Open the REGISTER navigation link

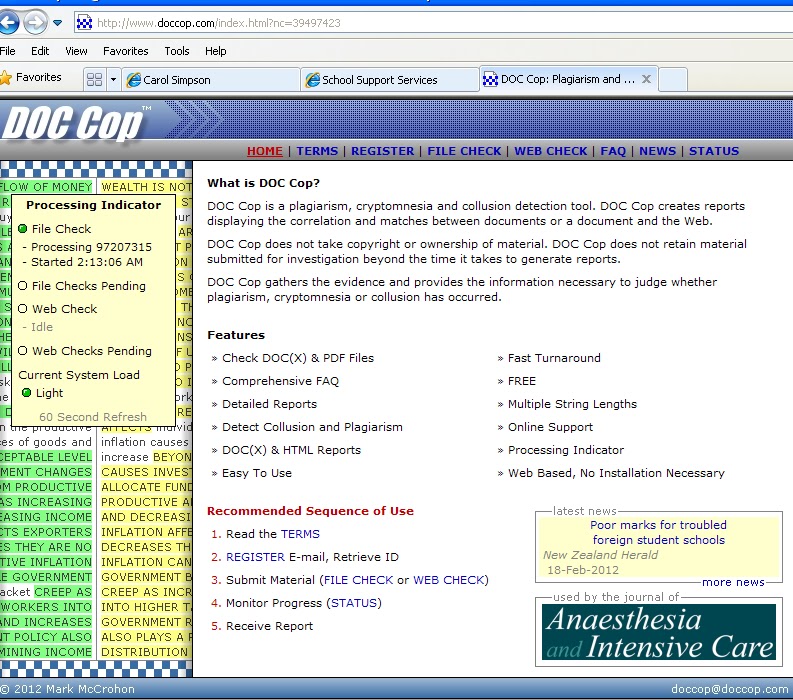coord(382,151)
